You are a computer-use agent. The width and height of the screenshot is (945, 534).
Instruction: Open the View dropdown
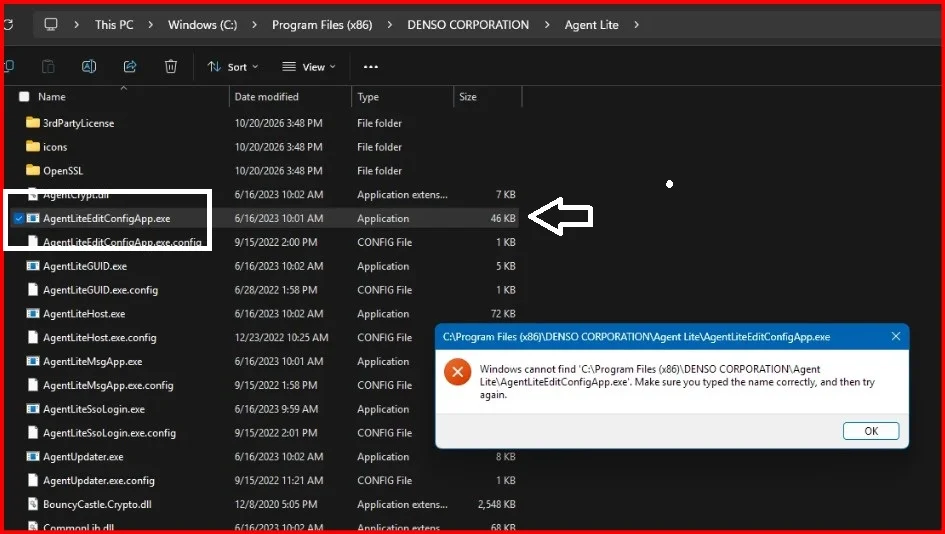(x=309, y=67)
